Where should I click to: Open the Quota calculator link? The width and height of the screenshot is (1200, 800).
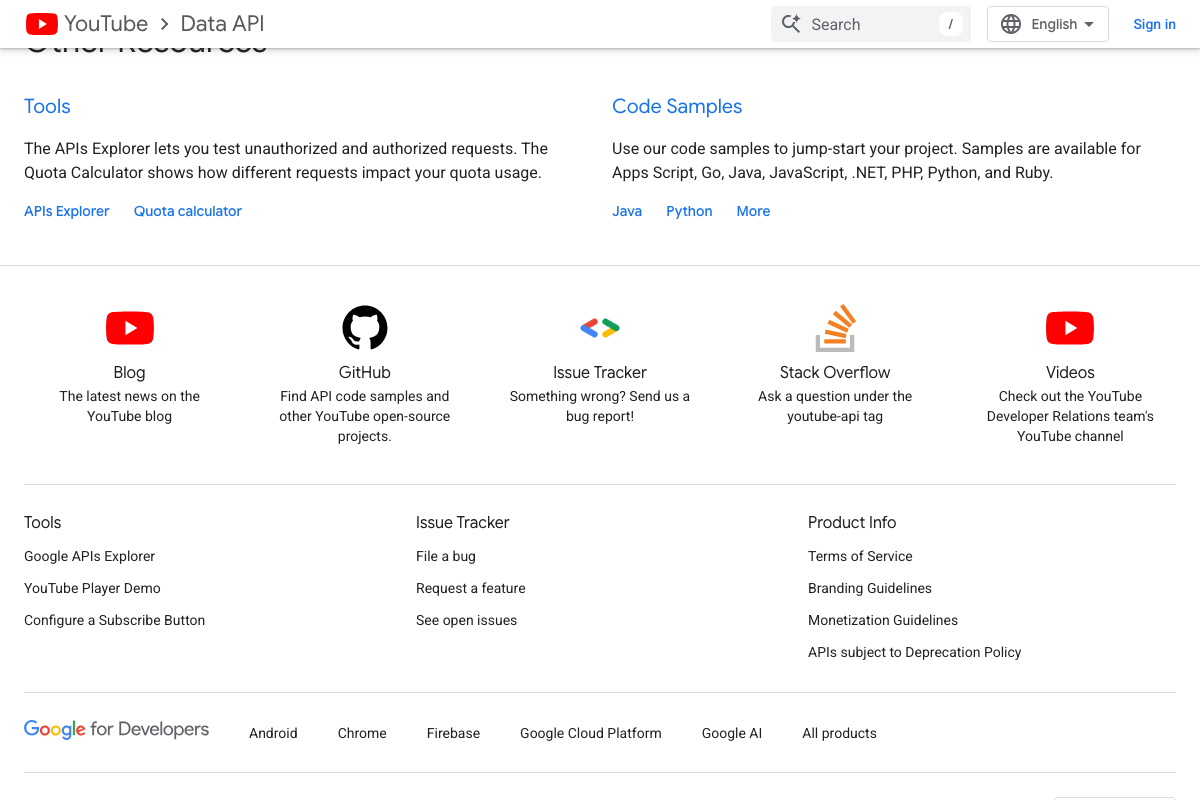click(x=188, y=211)
